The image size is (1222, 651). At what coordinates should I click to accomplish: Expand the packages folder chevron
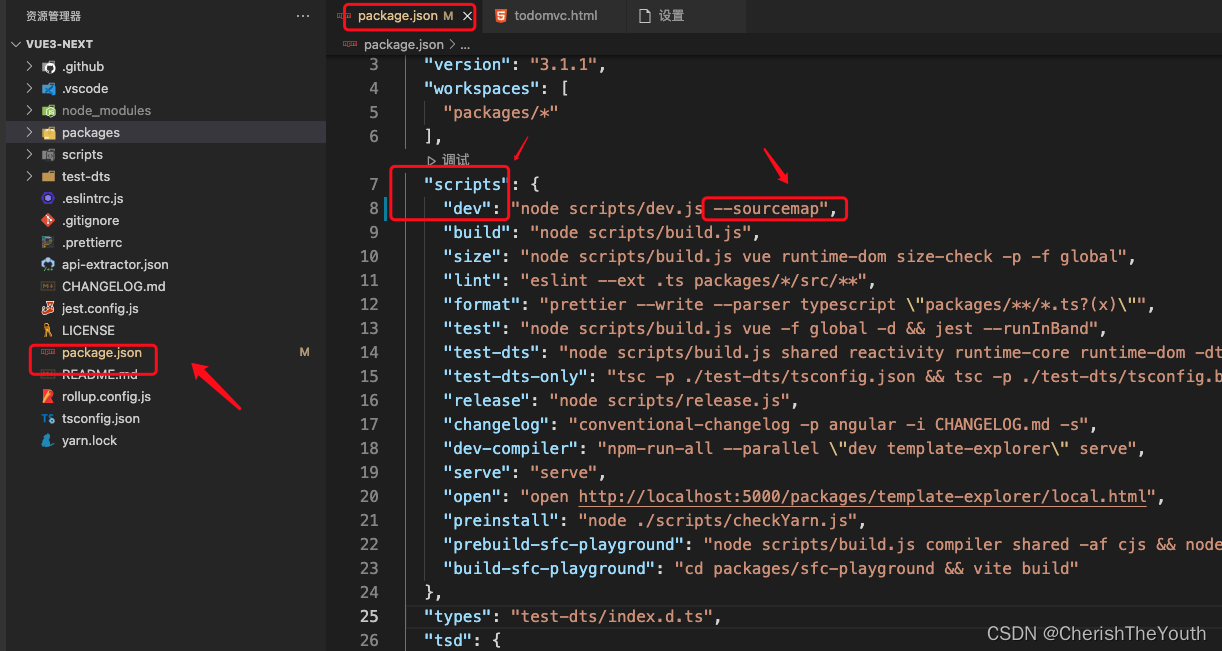click(30, 132)
